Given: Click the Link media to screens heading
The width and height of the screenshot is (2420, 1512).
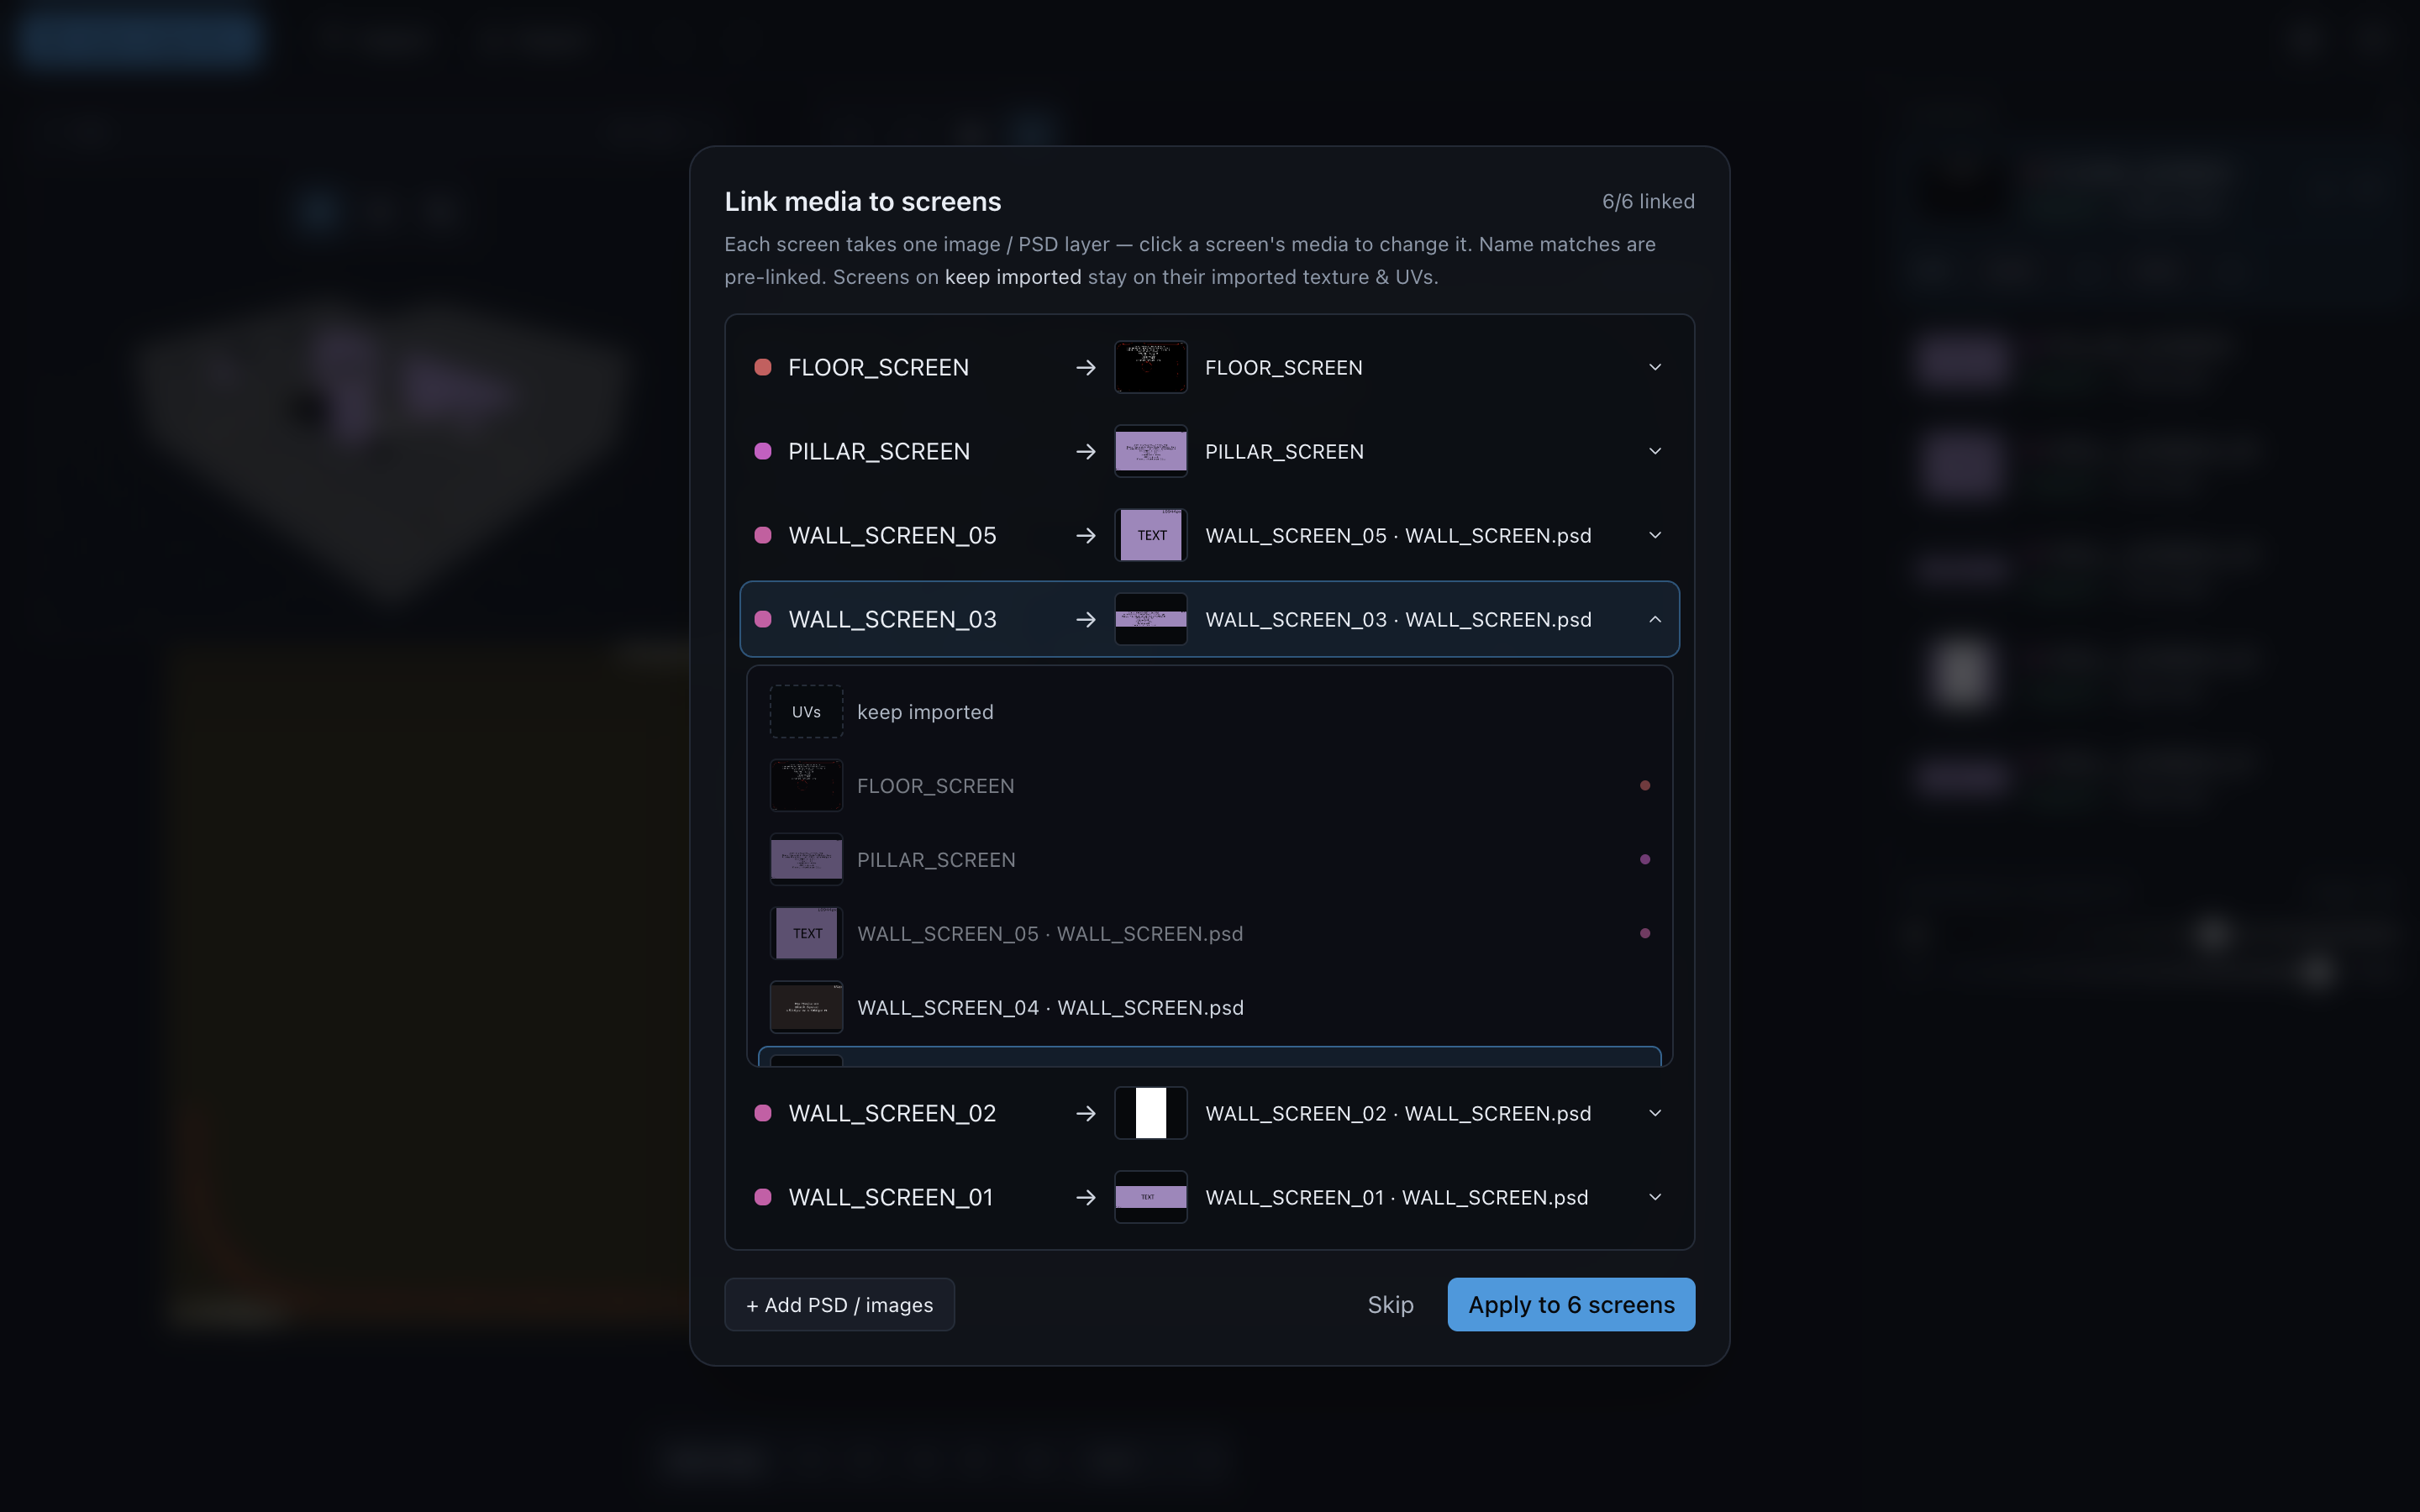Looking at the screenshot, I should click(862, 201).
